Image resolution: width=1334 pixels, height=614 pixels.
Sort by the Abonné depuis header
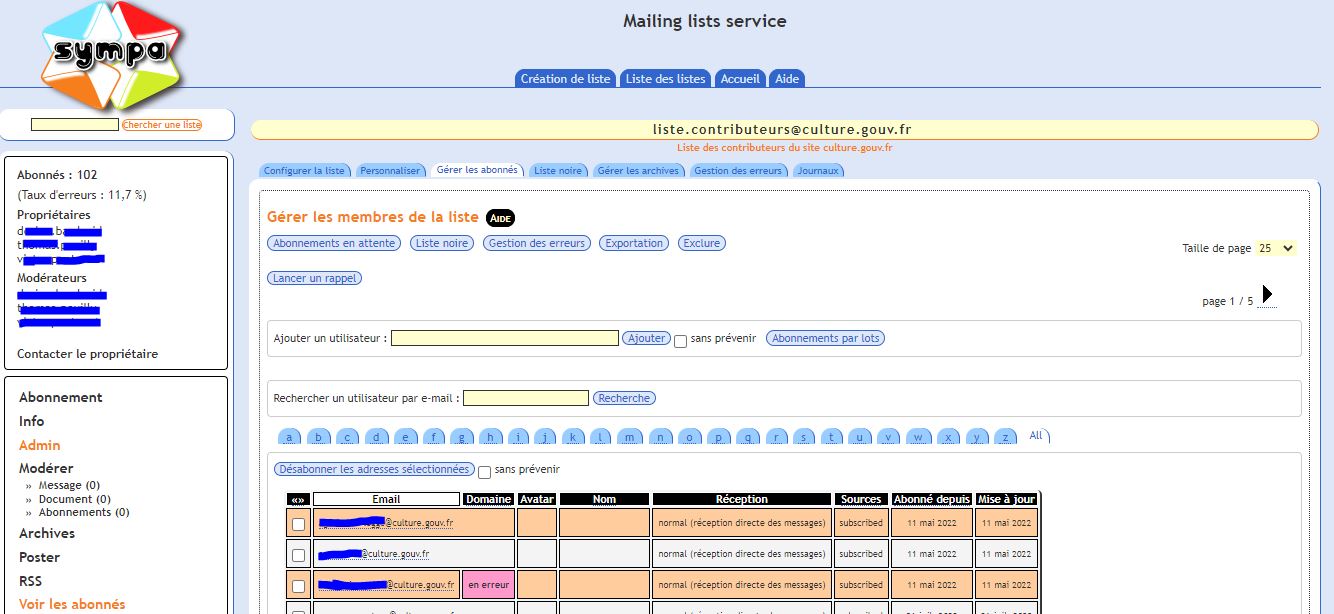(932, 499)
